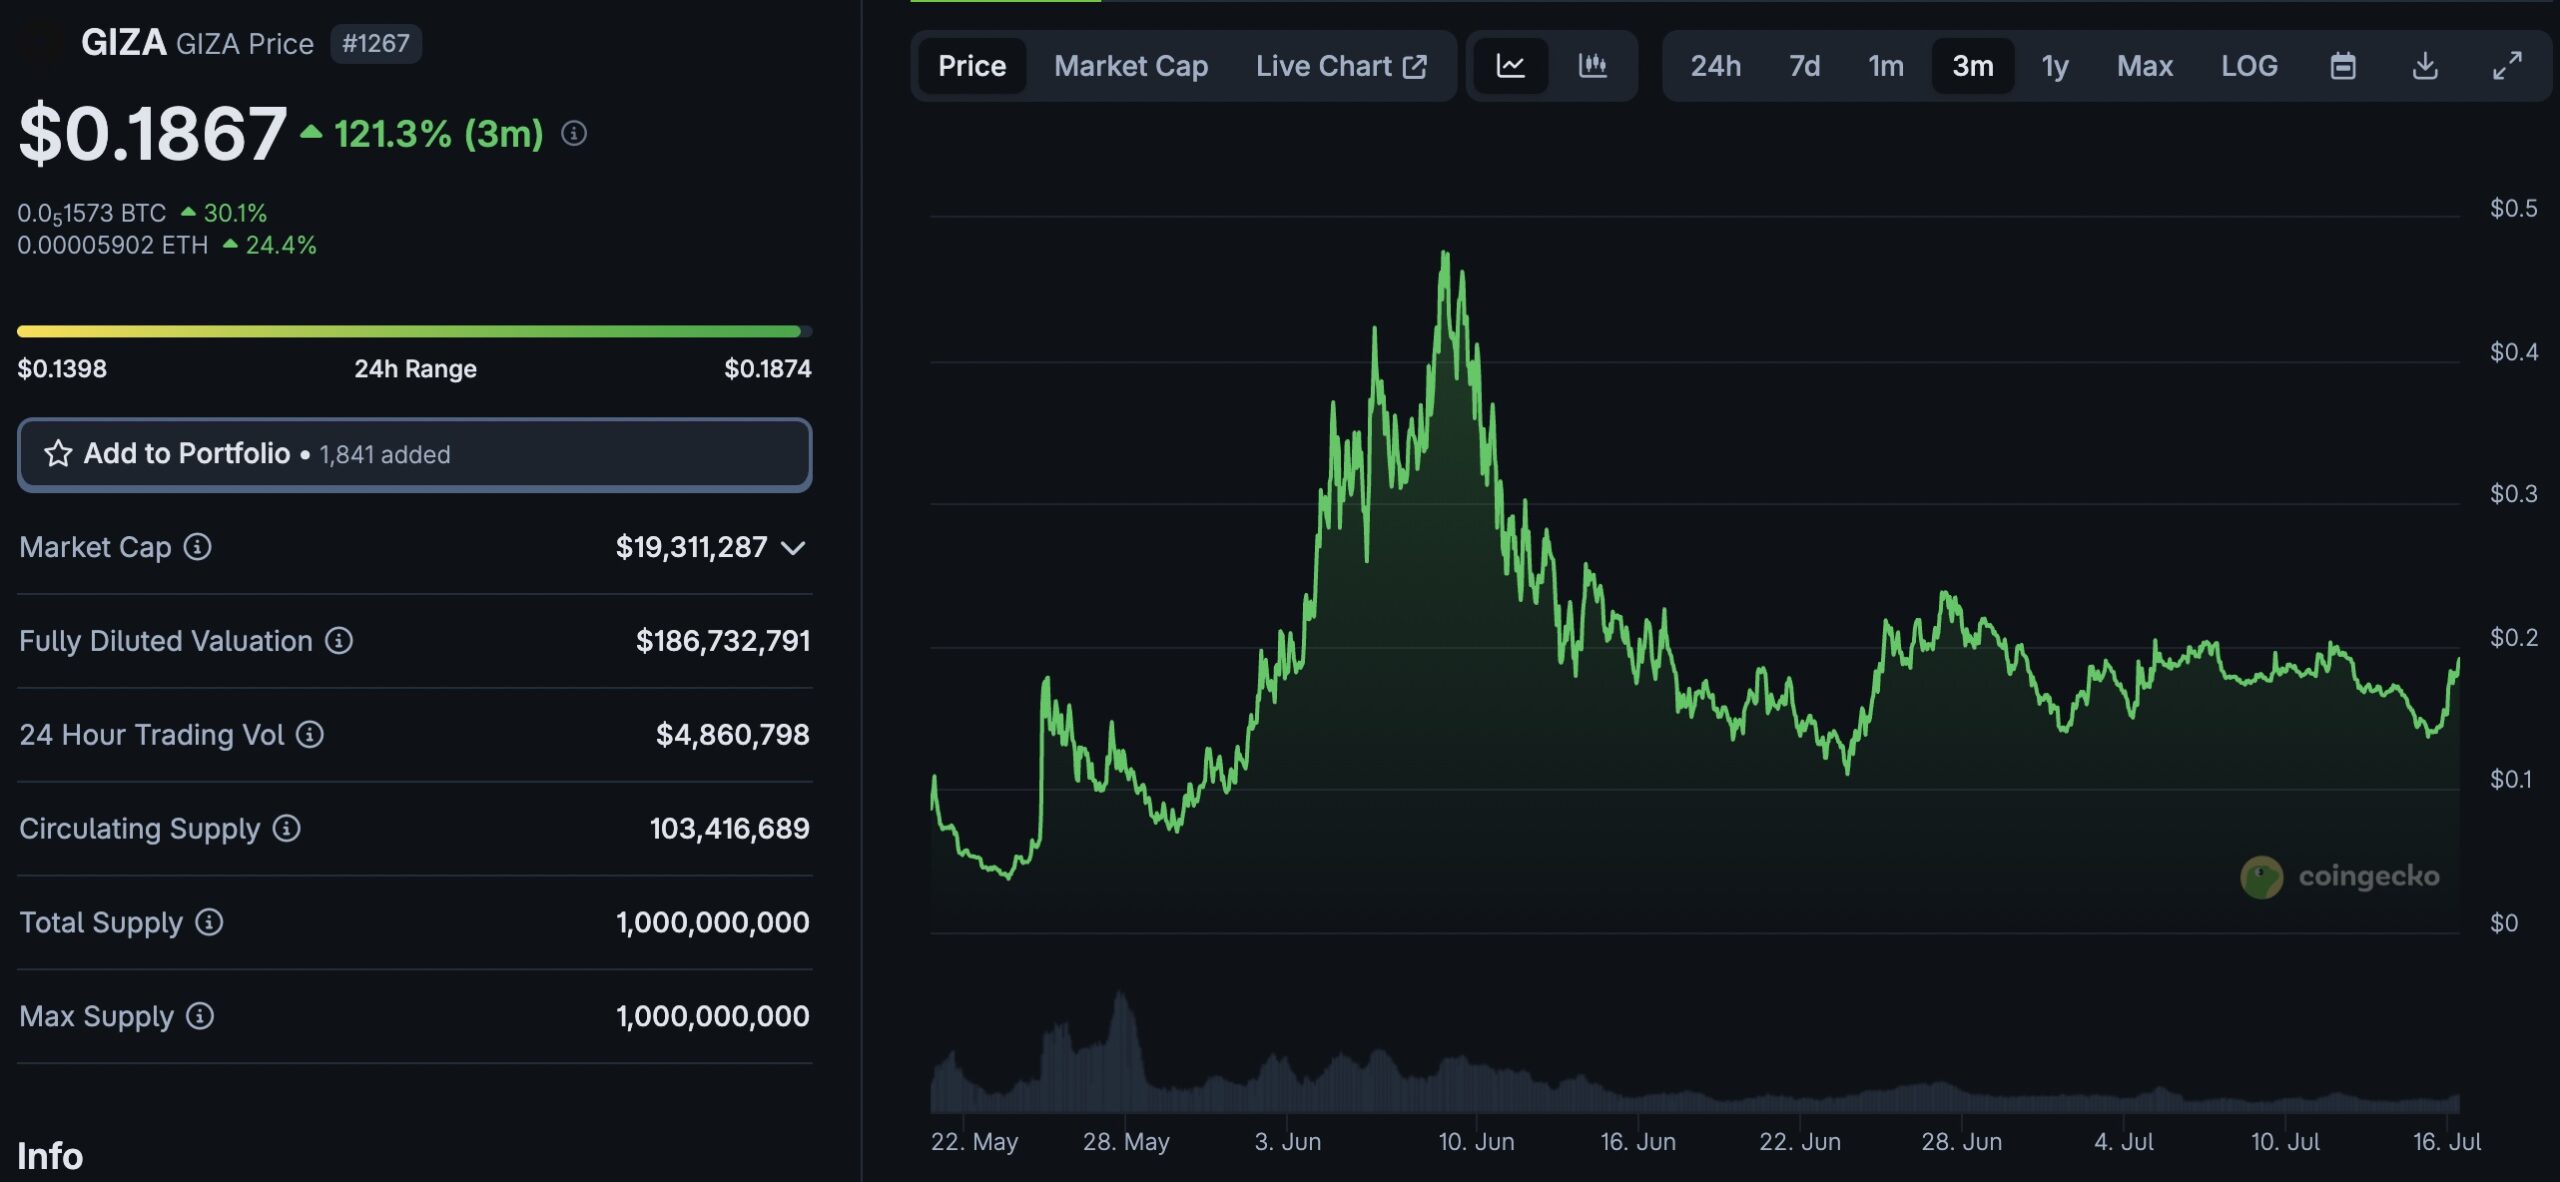Expand Market Cap value chevron
This screenshot has width=2560, height=1182.
[x=793, y=548]
